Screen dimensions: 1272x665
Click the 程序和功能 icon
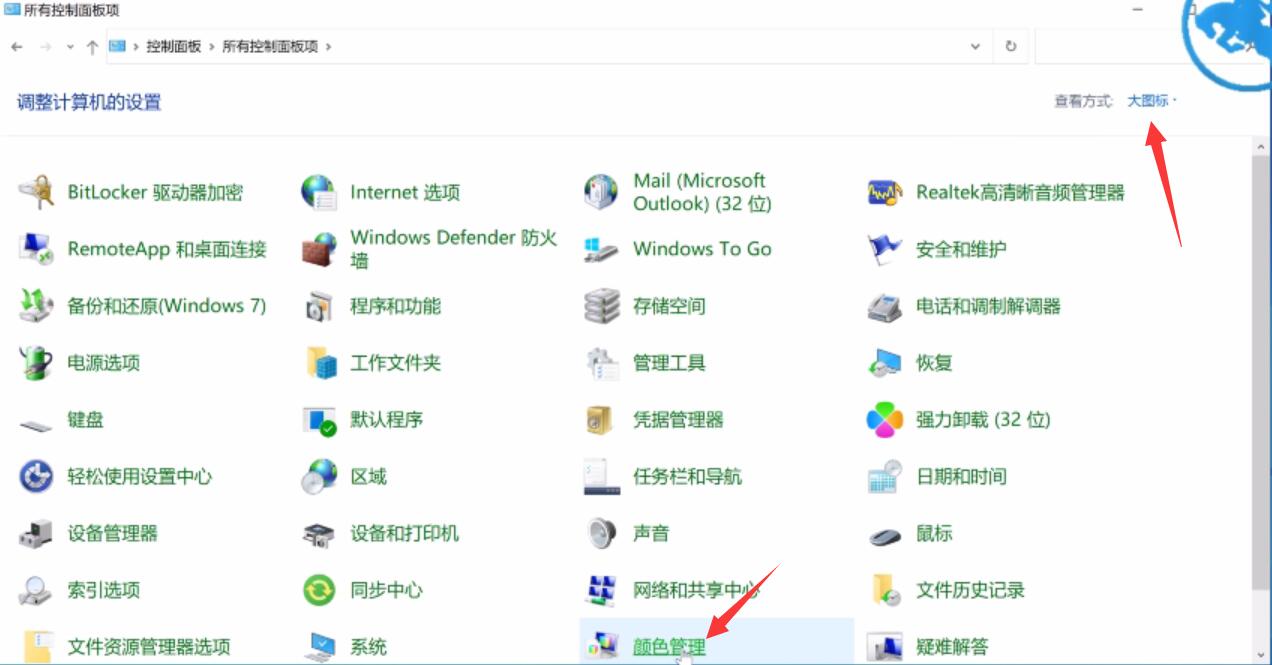click(319, 306)
